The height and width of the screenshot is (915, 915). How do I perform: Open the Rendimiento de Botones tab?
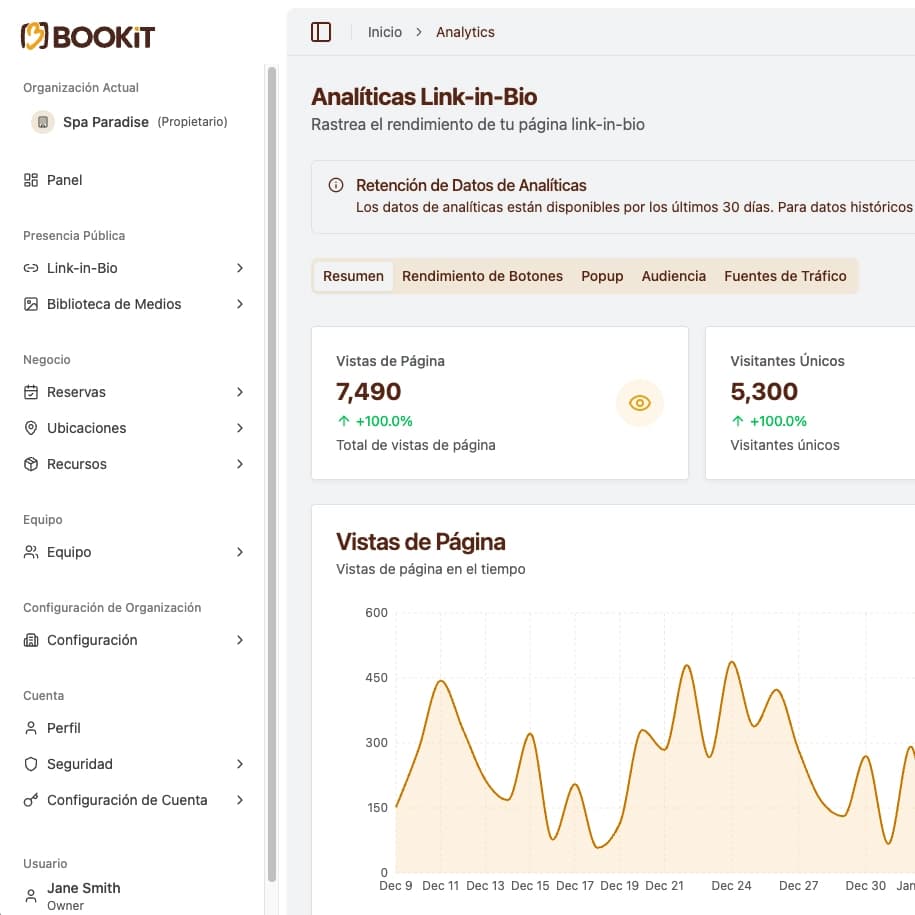[483, 275]
